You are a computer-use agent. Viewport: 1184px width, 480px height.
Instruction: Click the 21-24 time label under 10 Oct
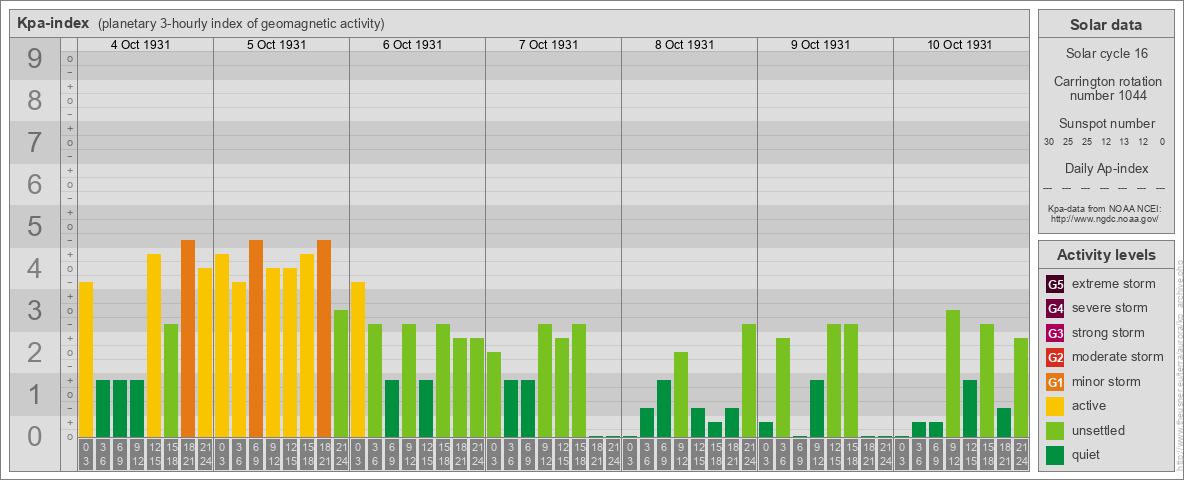tap(1021, 455)
